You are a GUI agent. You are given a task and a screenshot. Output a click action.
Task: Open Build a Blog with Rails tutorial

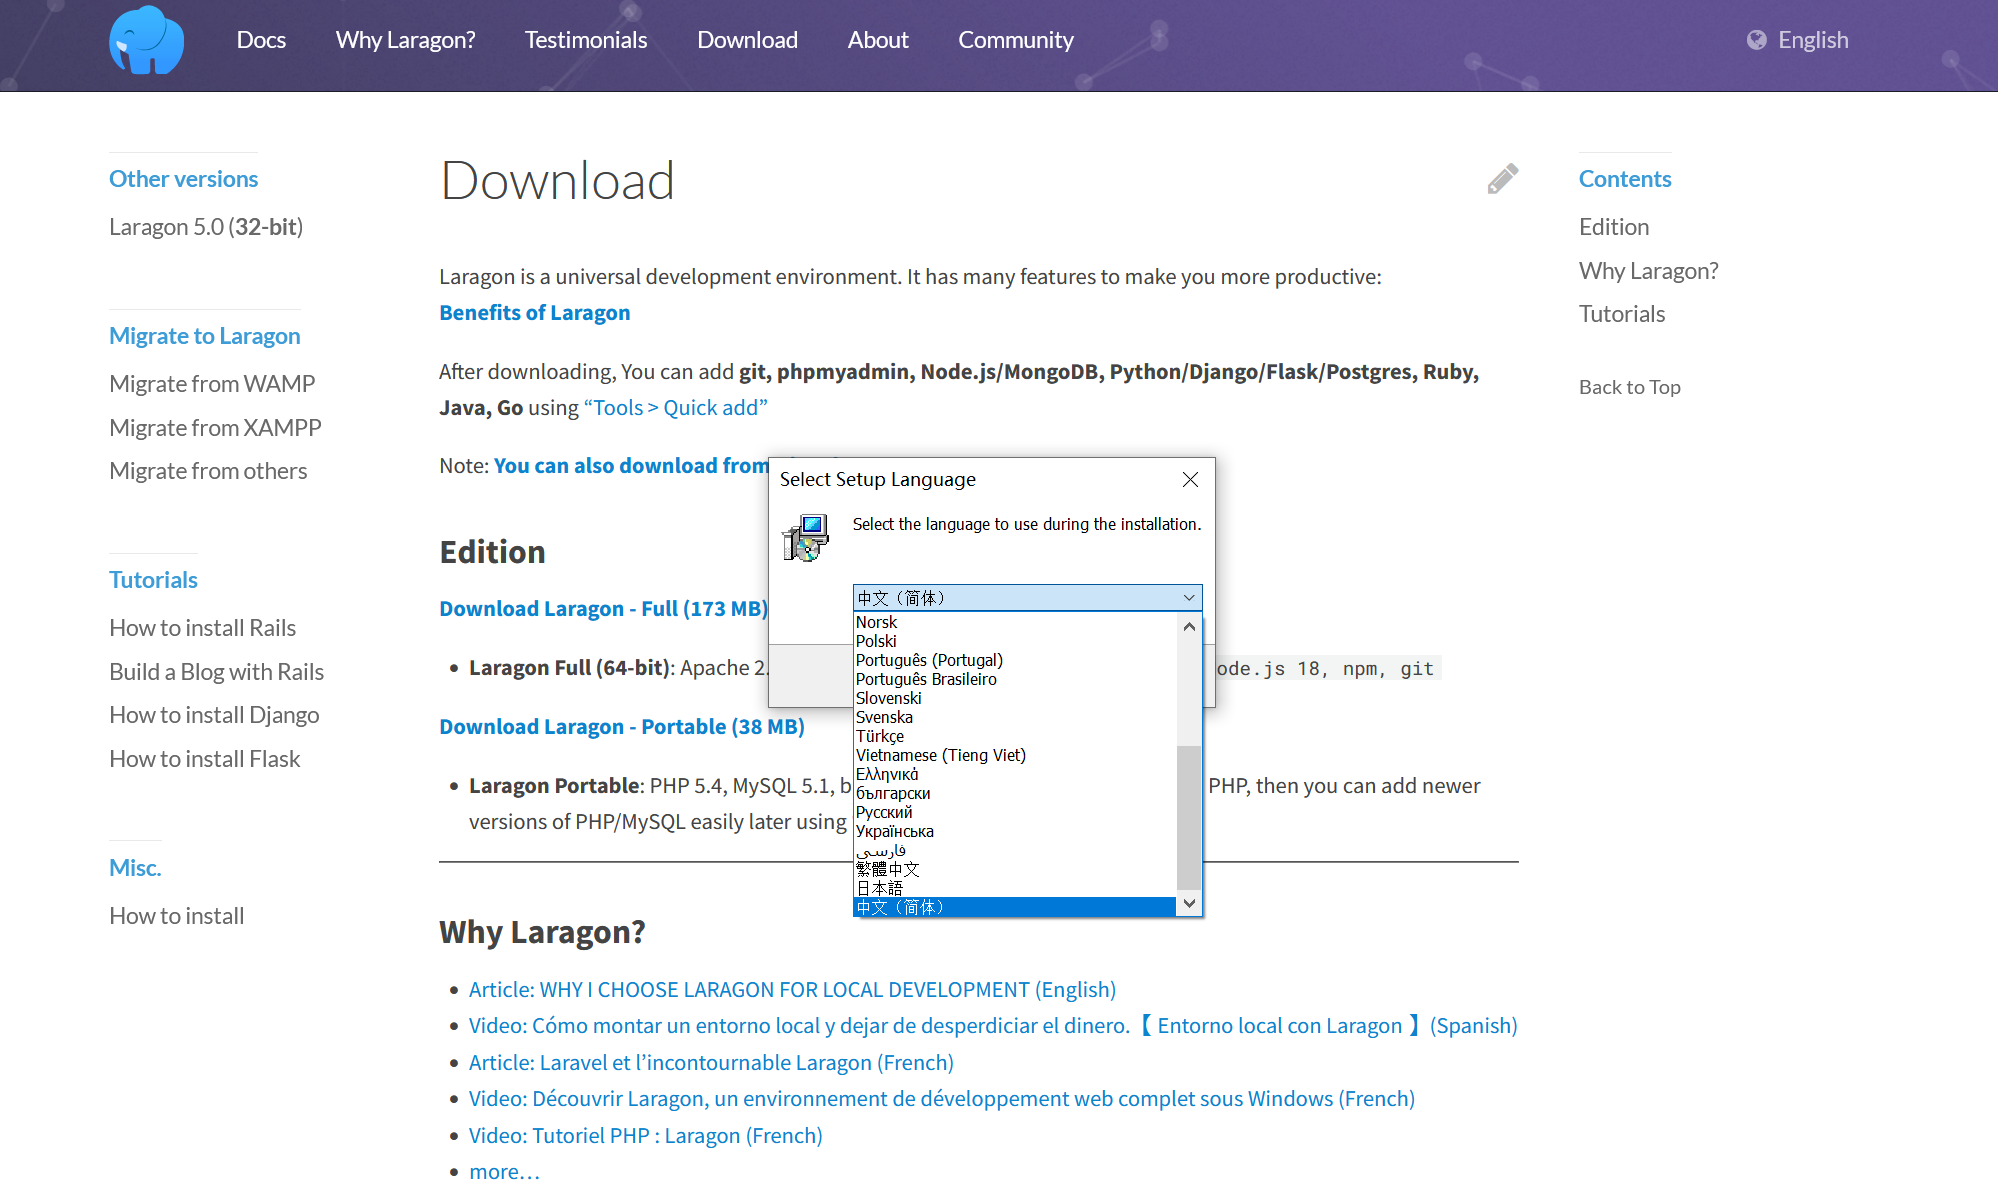pyautogui.click(x=216, y=672)
